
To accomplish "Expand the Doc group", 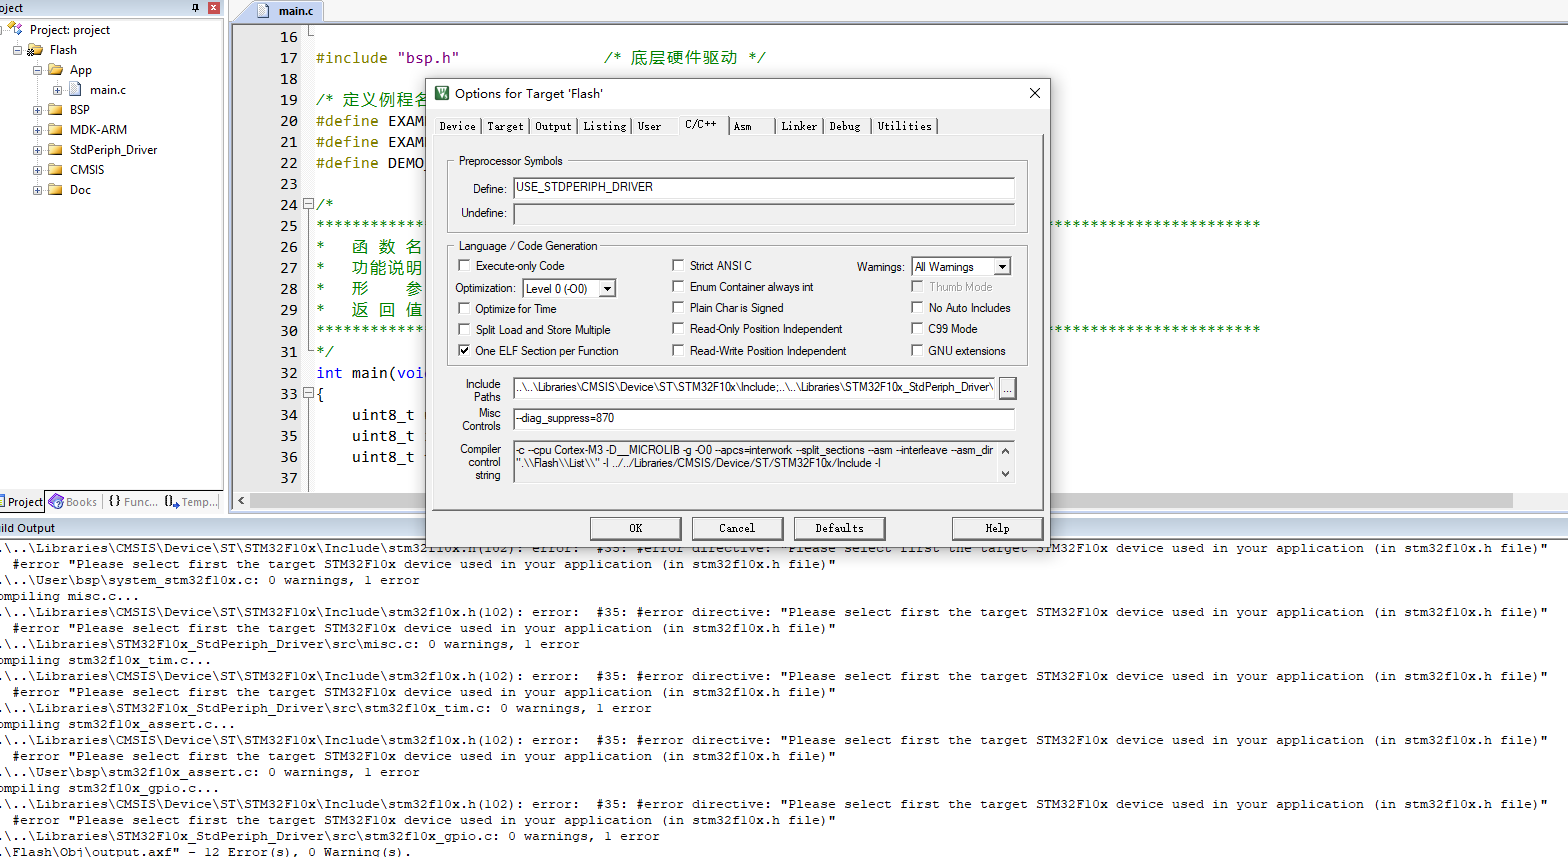I will (37, 190).
